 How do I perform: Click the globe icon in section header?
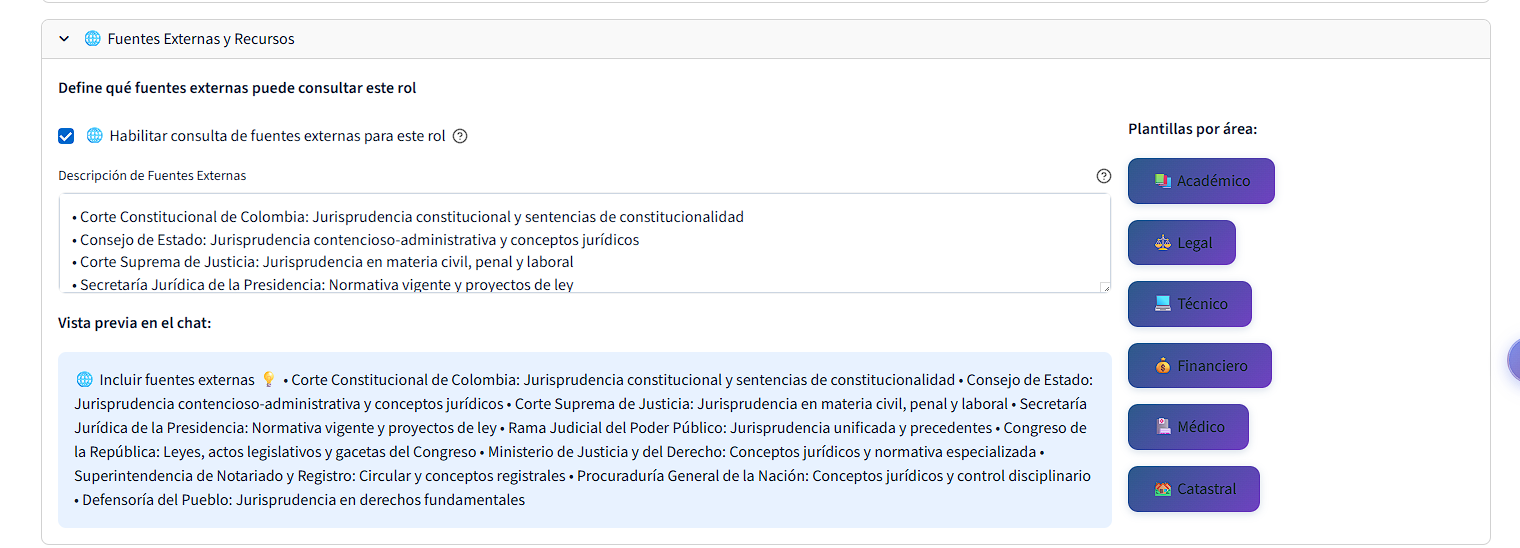coord(92,39)
